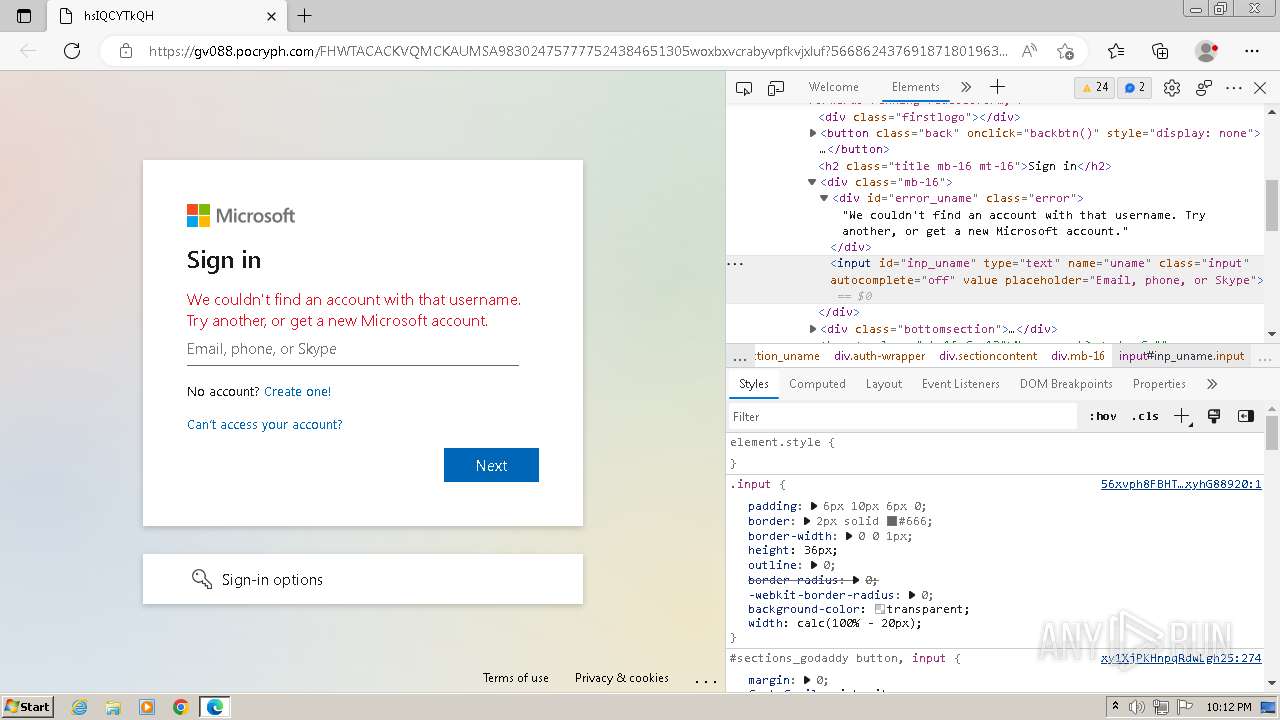
Task: Open DevTools Settings gear
Action: [x=1172, y=88]
